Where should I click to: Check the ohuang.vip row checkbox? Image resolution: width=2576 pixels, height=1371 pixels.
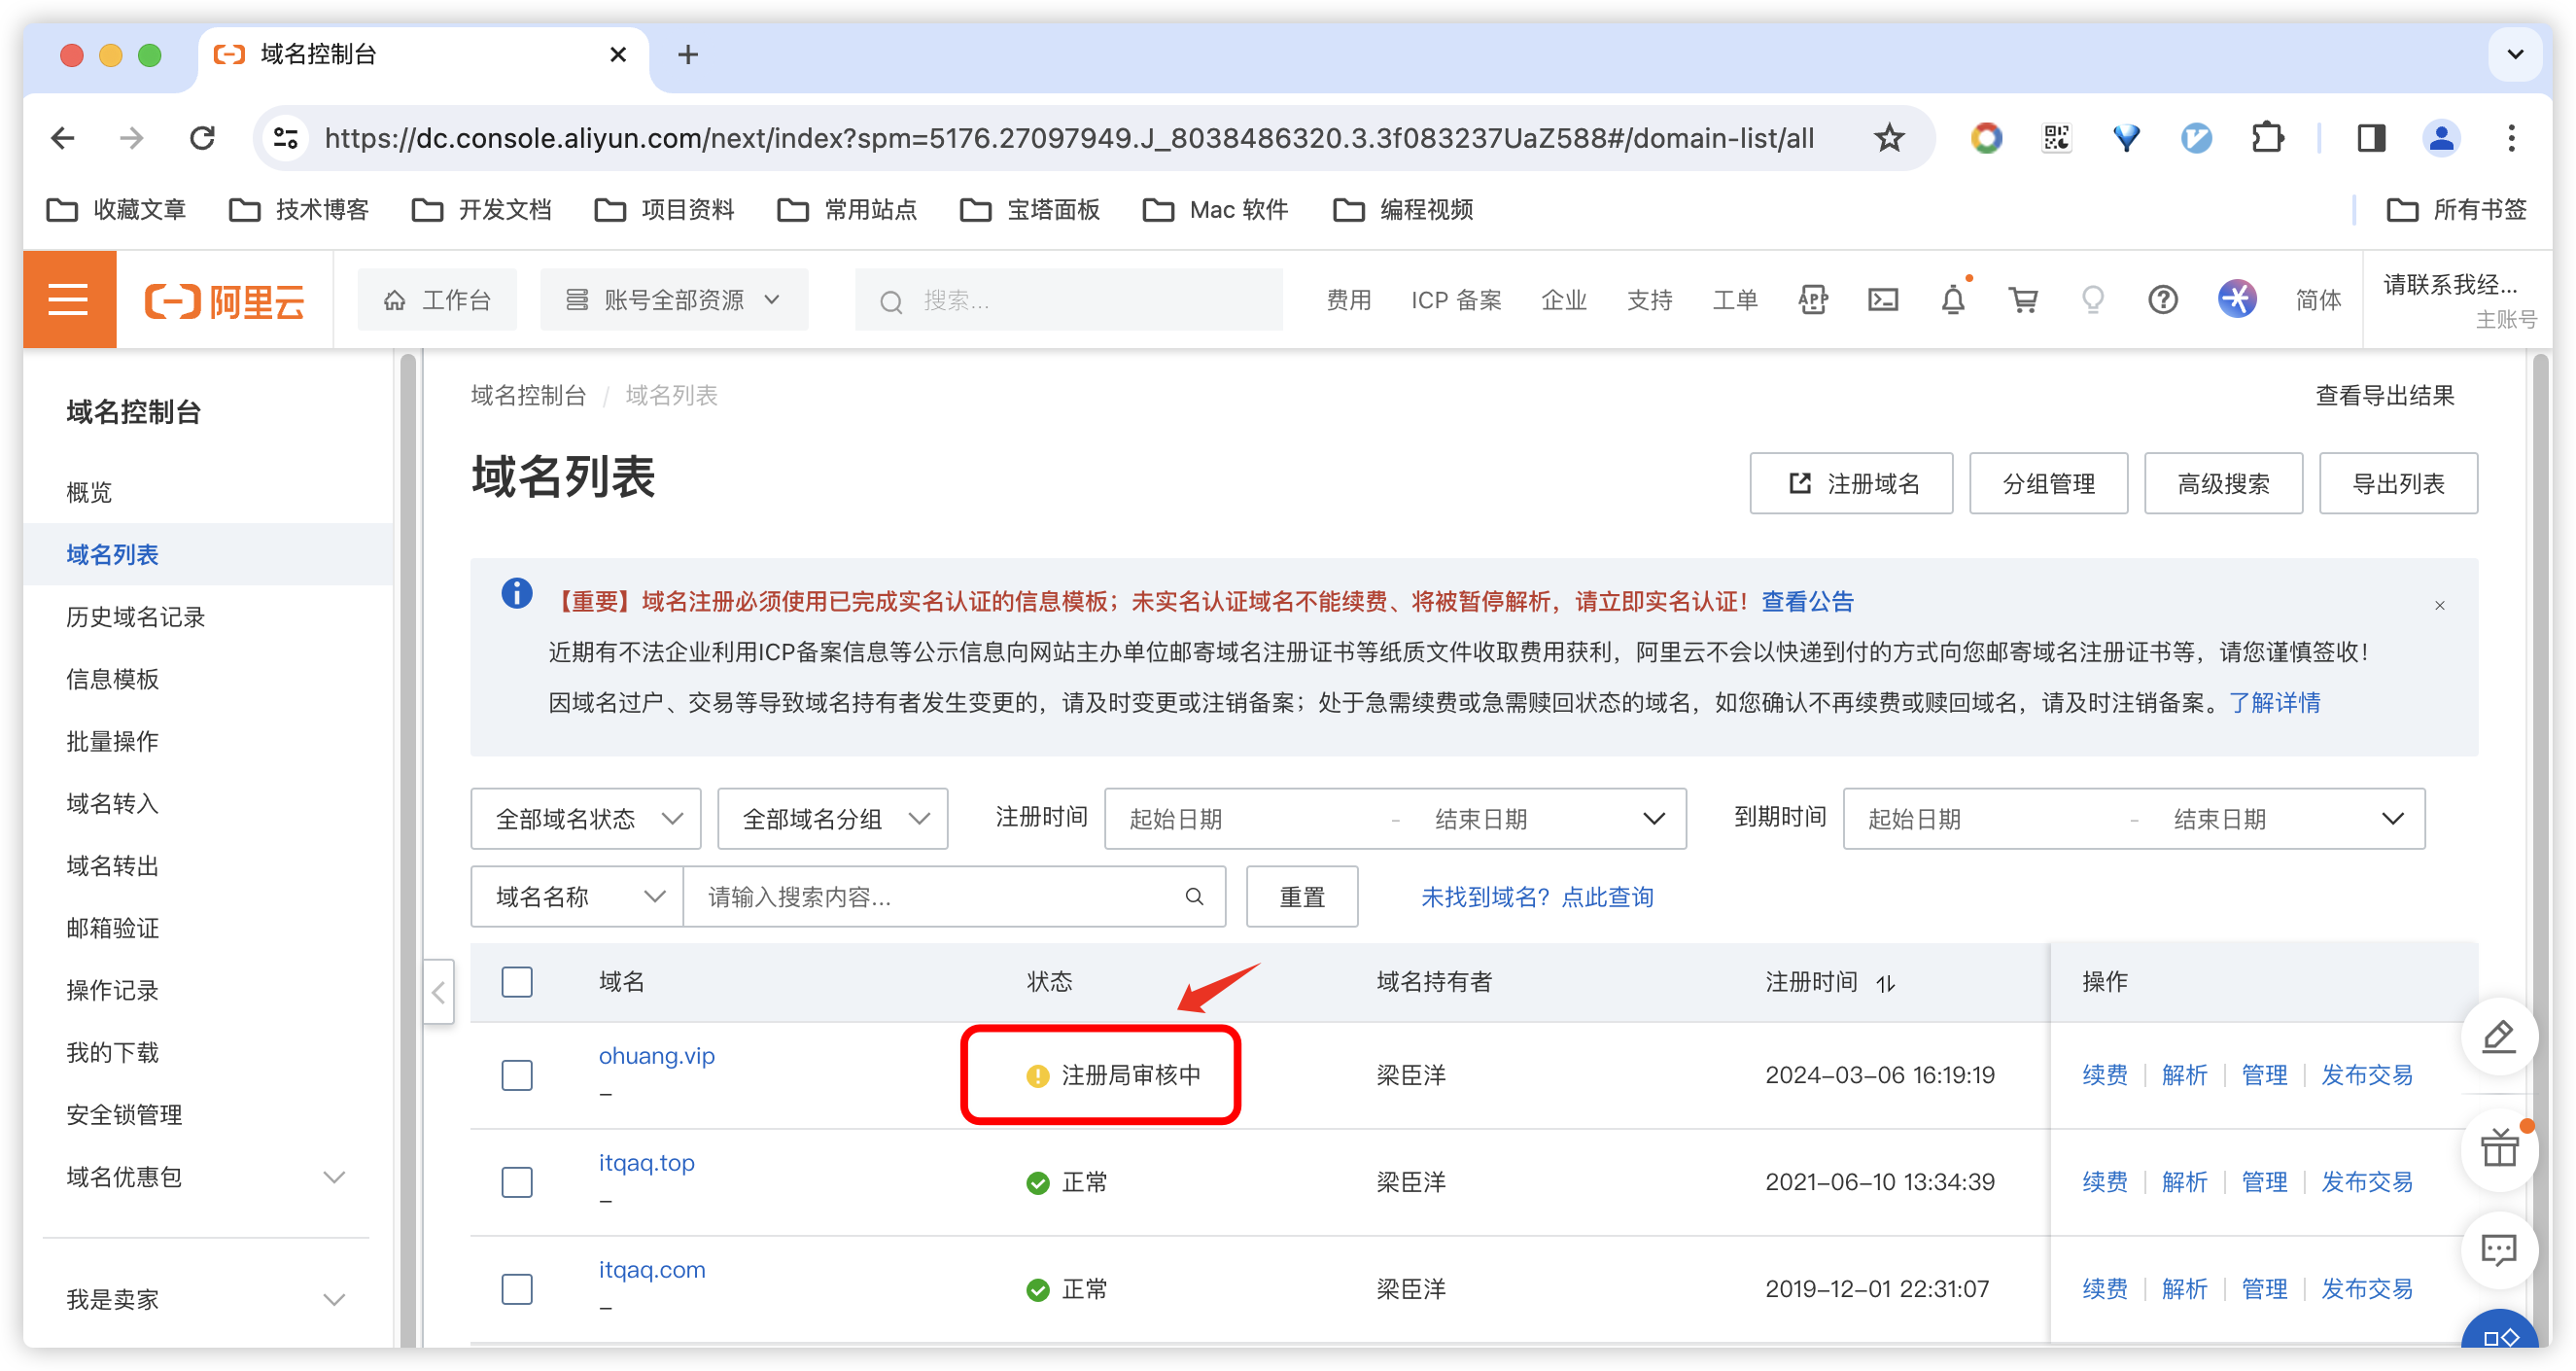click(x=517, y=1075)
